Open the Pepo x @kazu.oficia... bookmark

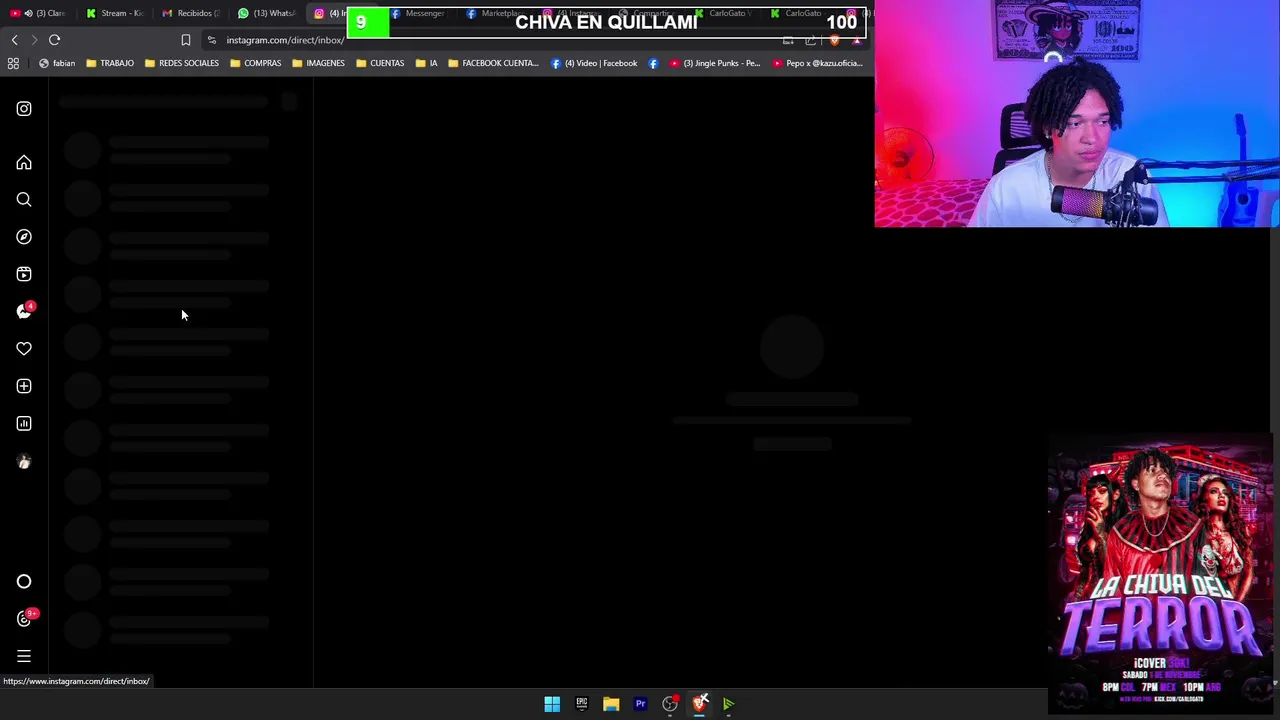817,63
